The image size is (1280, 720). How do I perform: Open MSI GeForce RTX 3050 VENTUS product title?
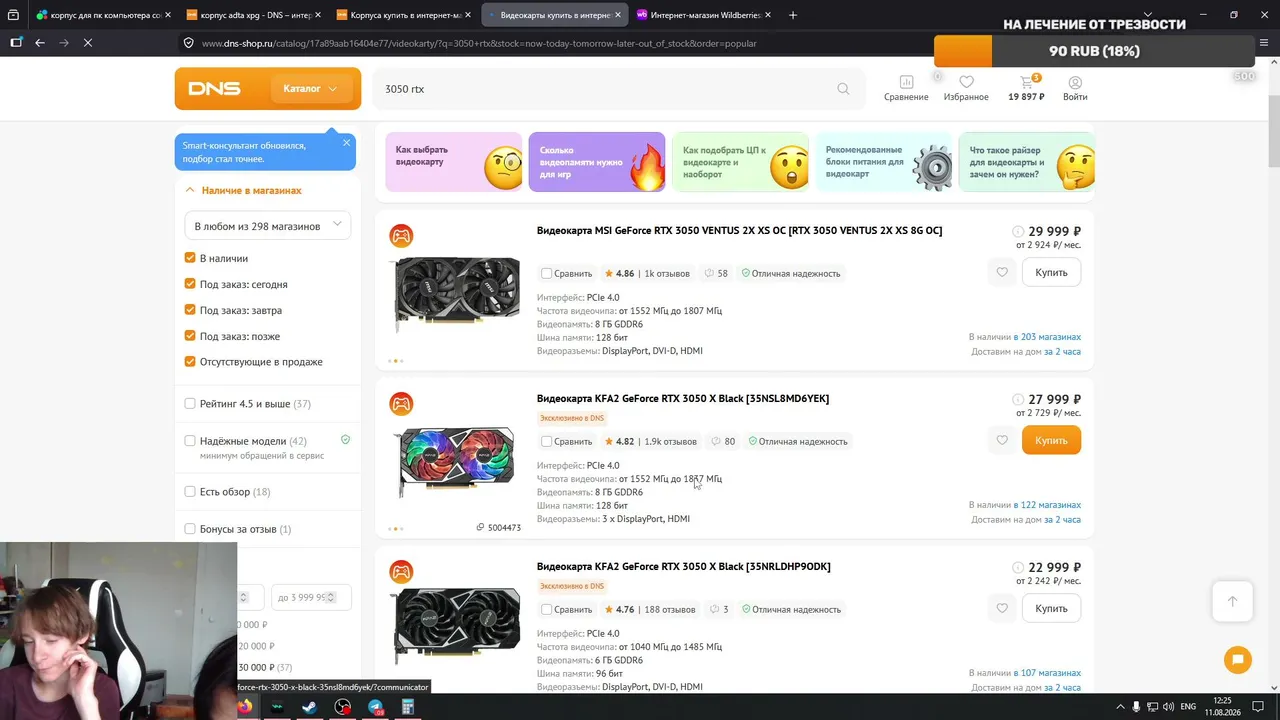[739, 231]
